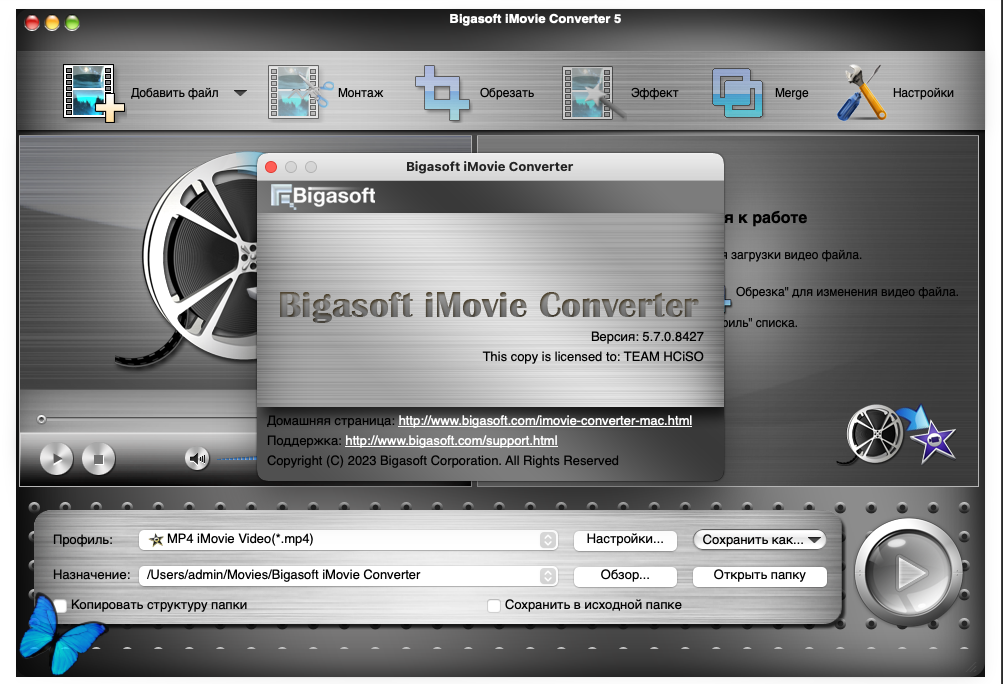Image resolution: width=1003 pixels, height=684 pixels.
Task: Select the Crop (Обрезать) tool icon
Action: (441, 92)
